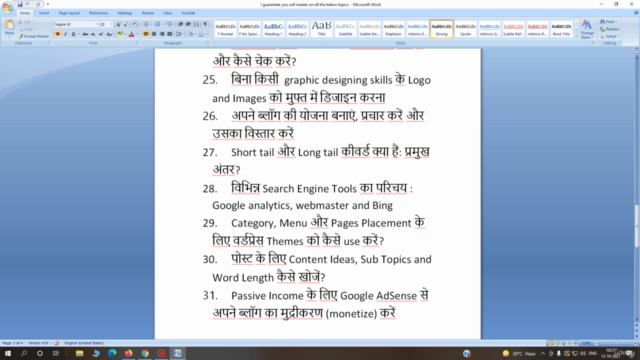This screenshot has height=360, width=640.
Task: Shrink font size with the smaller A
Action: [x=126, y=24]
